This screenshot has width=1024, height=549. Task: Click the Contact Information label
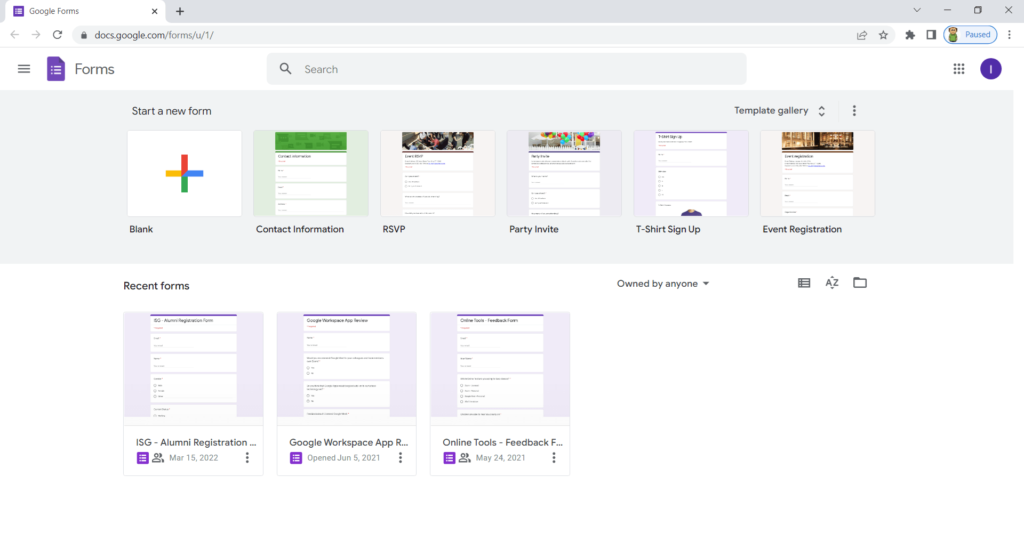click(300, 229)
